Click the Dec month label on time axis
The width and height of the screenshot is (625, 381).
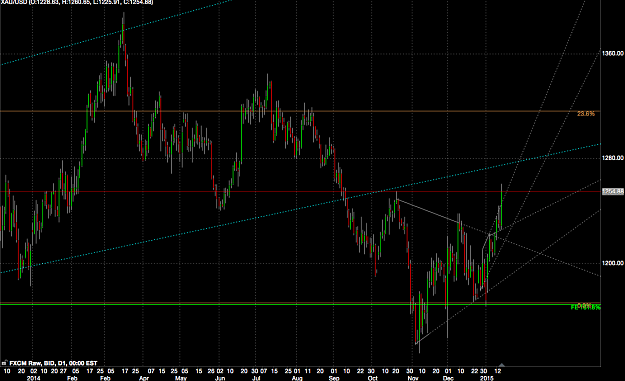click(448, 378)
